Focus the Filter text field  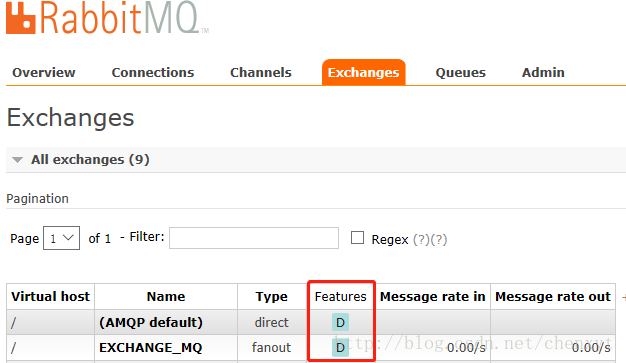click(254, 238)
